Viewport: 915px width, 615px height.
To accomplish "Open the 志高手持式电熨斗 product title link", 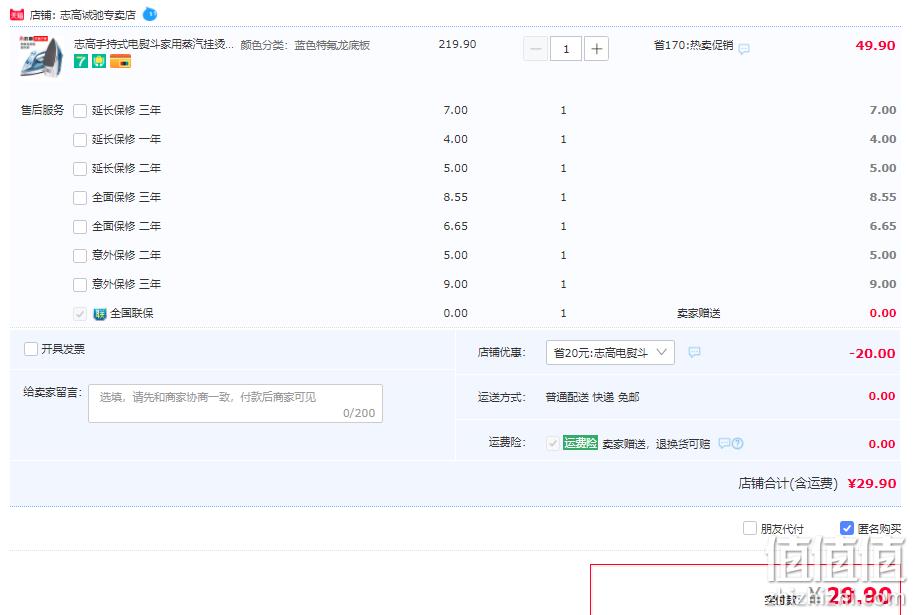I will pos(153,44).
